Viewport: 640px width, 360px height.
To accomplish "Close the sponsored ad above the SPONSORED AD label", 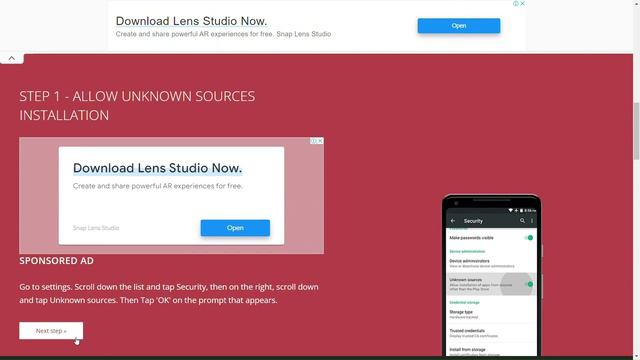I will pos(320,141).
